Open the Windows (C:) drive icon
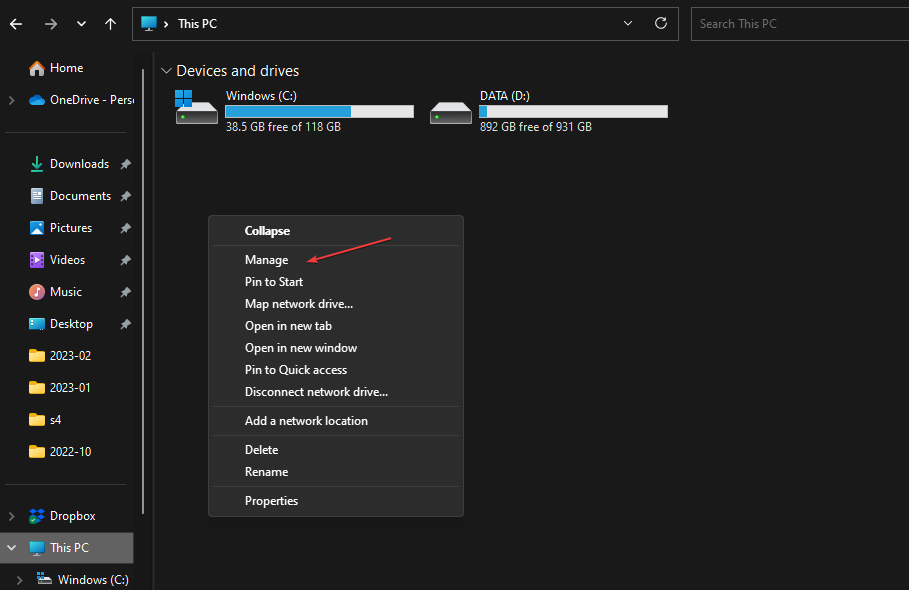 coord(196,108)
